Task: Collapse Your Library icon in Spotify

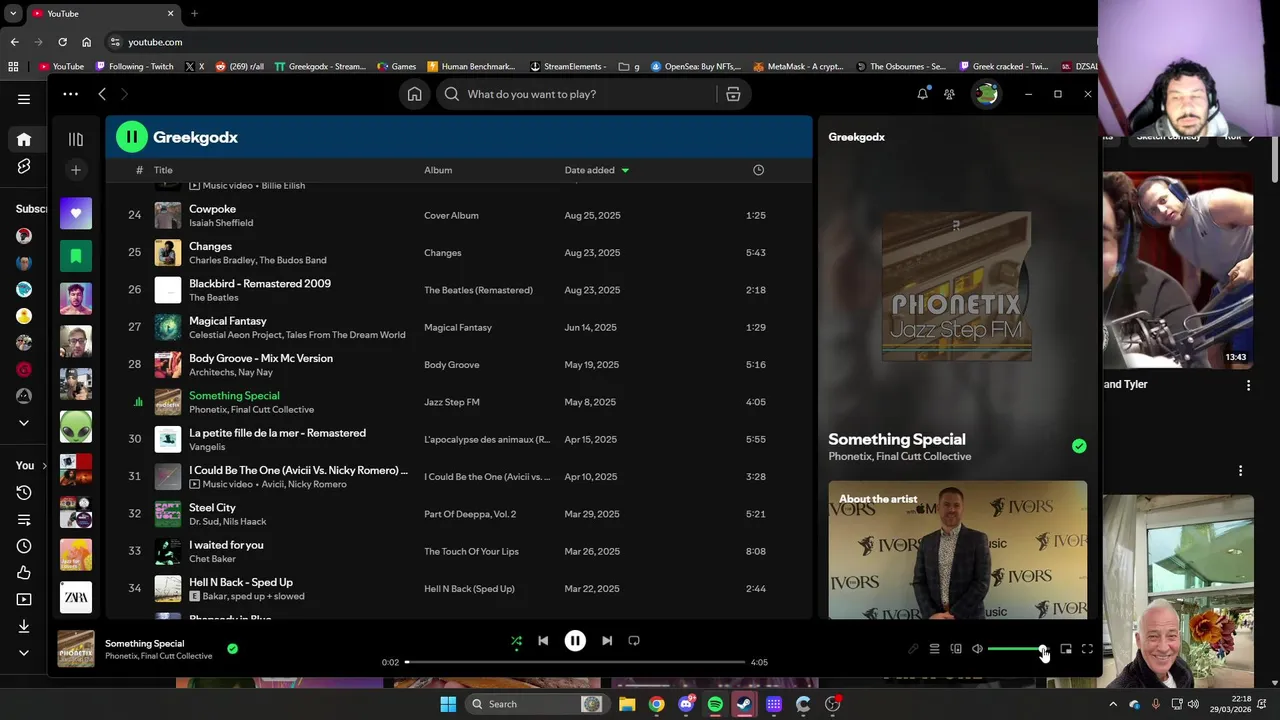Action: [x=76, y=139]
